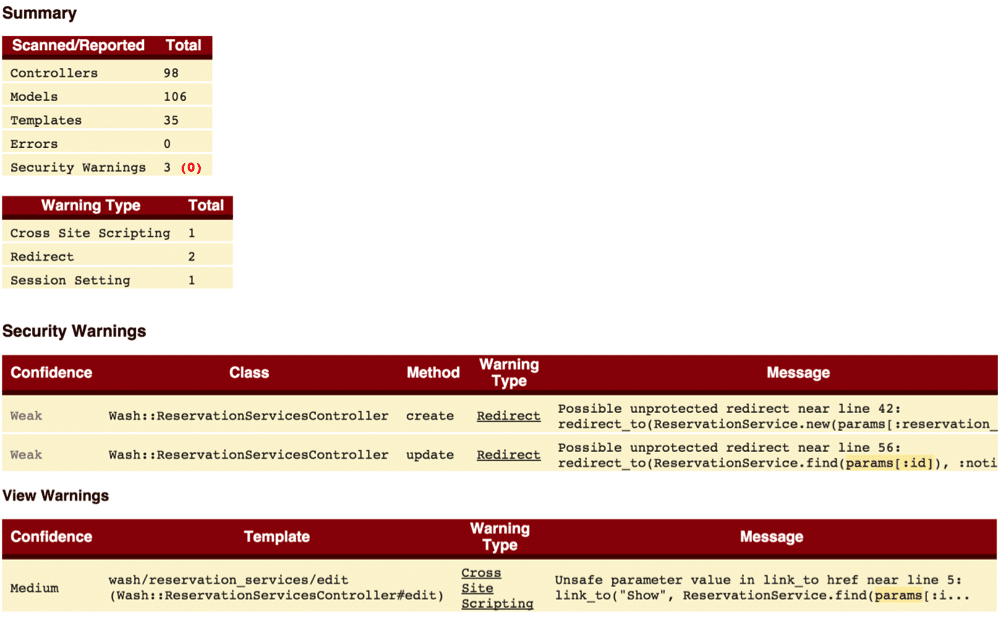Open the Redirect link in the create row
998x619 pixels.
tap(508, 416)
